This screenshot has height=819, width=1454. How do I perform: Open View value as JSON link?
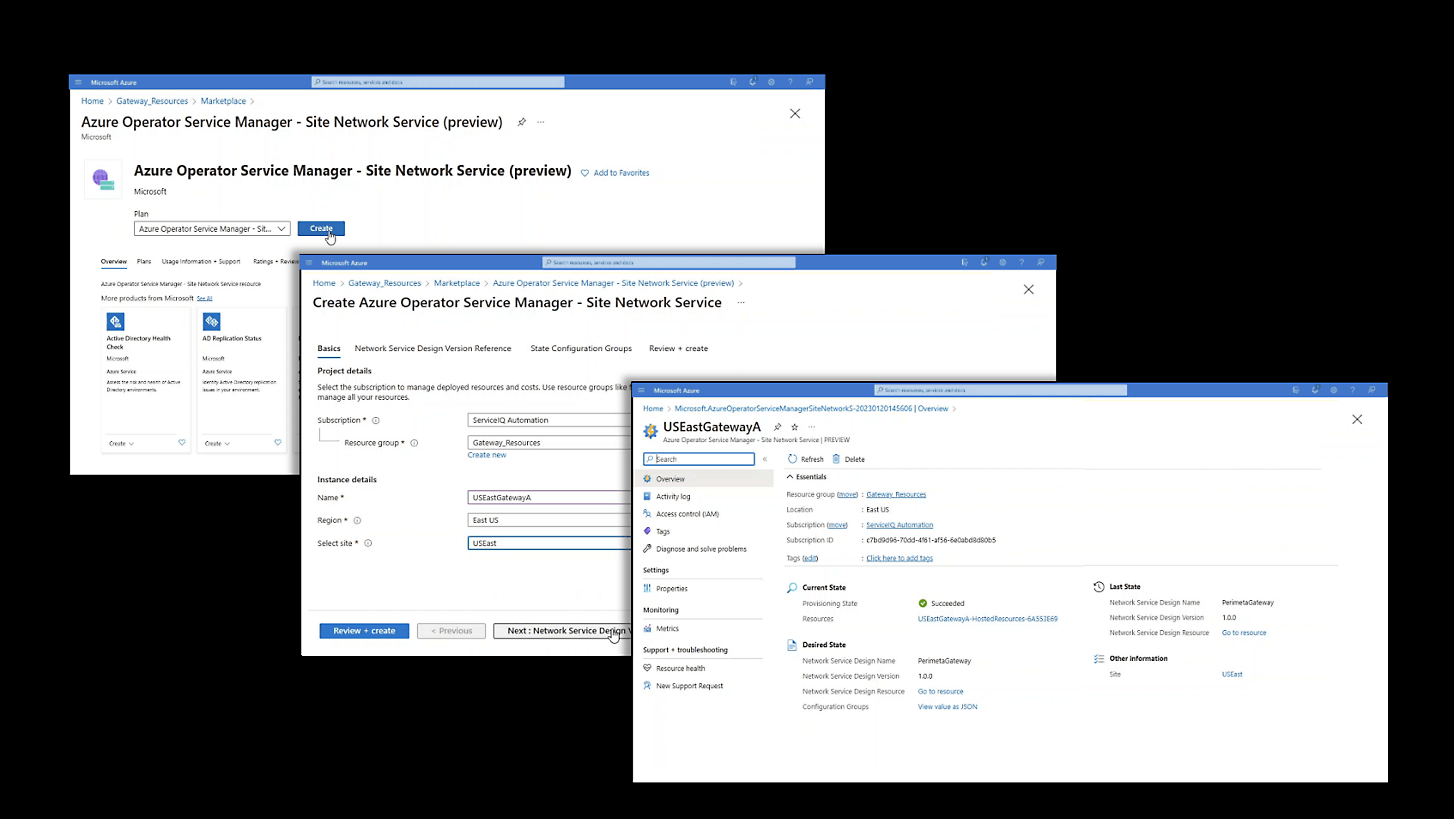(947, 707)
